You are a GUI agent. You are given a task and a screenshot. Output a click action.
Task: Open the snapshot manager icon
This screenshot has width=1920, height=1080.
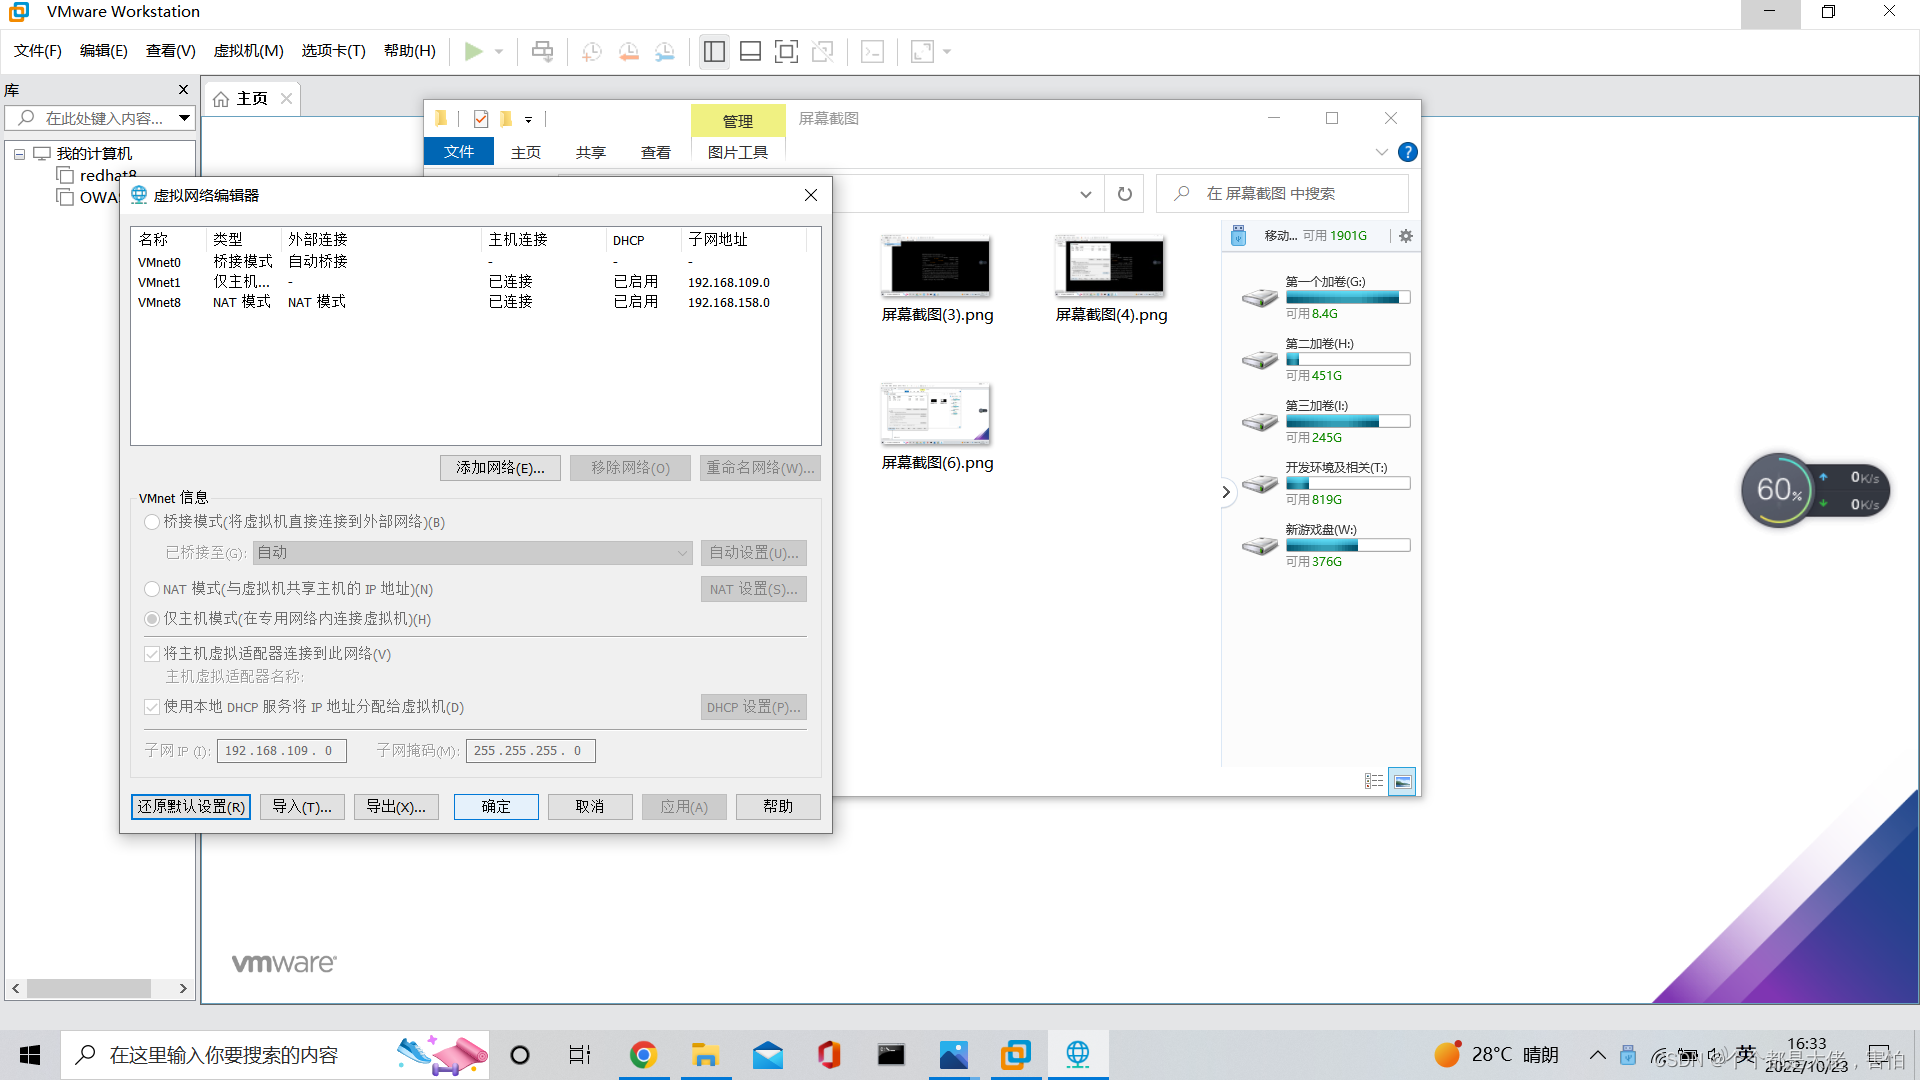tap(665, 51)
